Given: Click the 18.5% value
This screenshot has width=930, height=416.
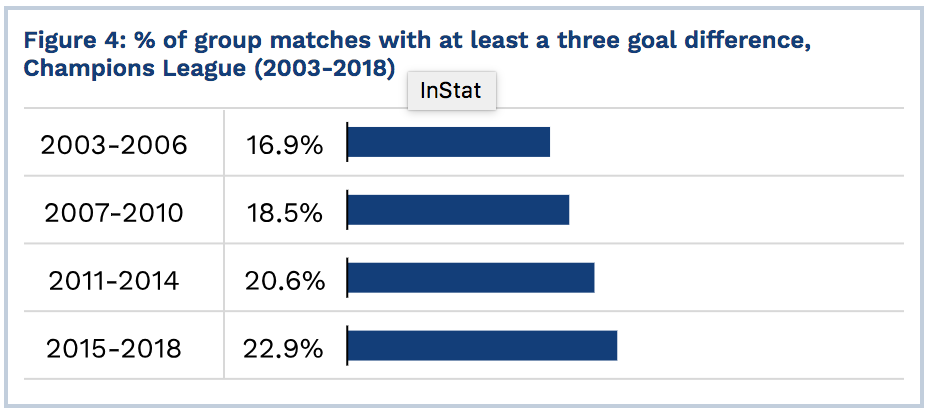Looking at the screenshot, I should pos(285,212).
